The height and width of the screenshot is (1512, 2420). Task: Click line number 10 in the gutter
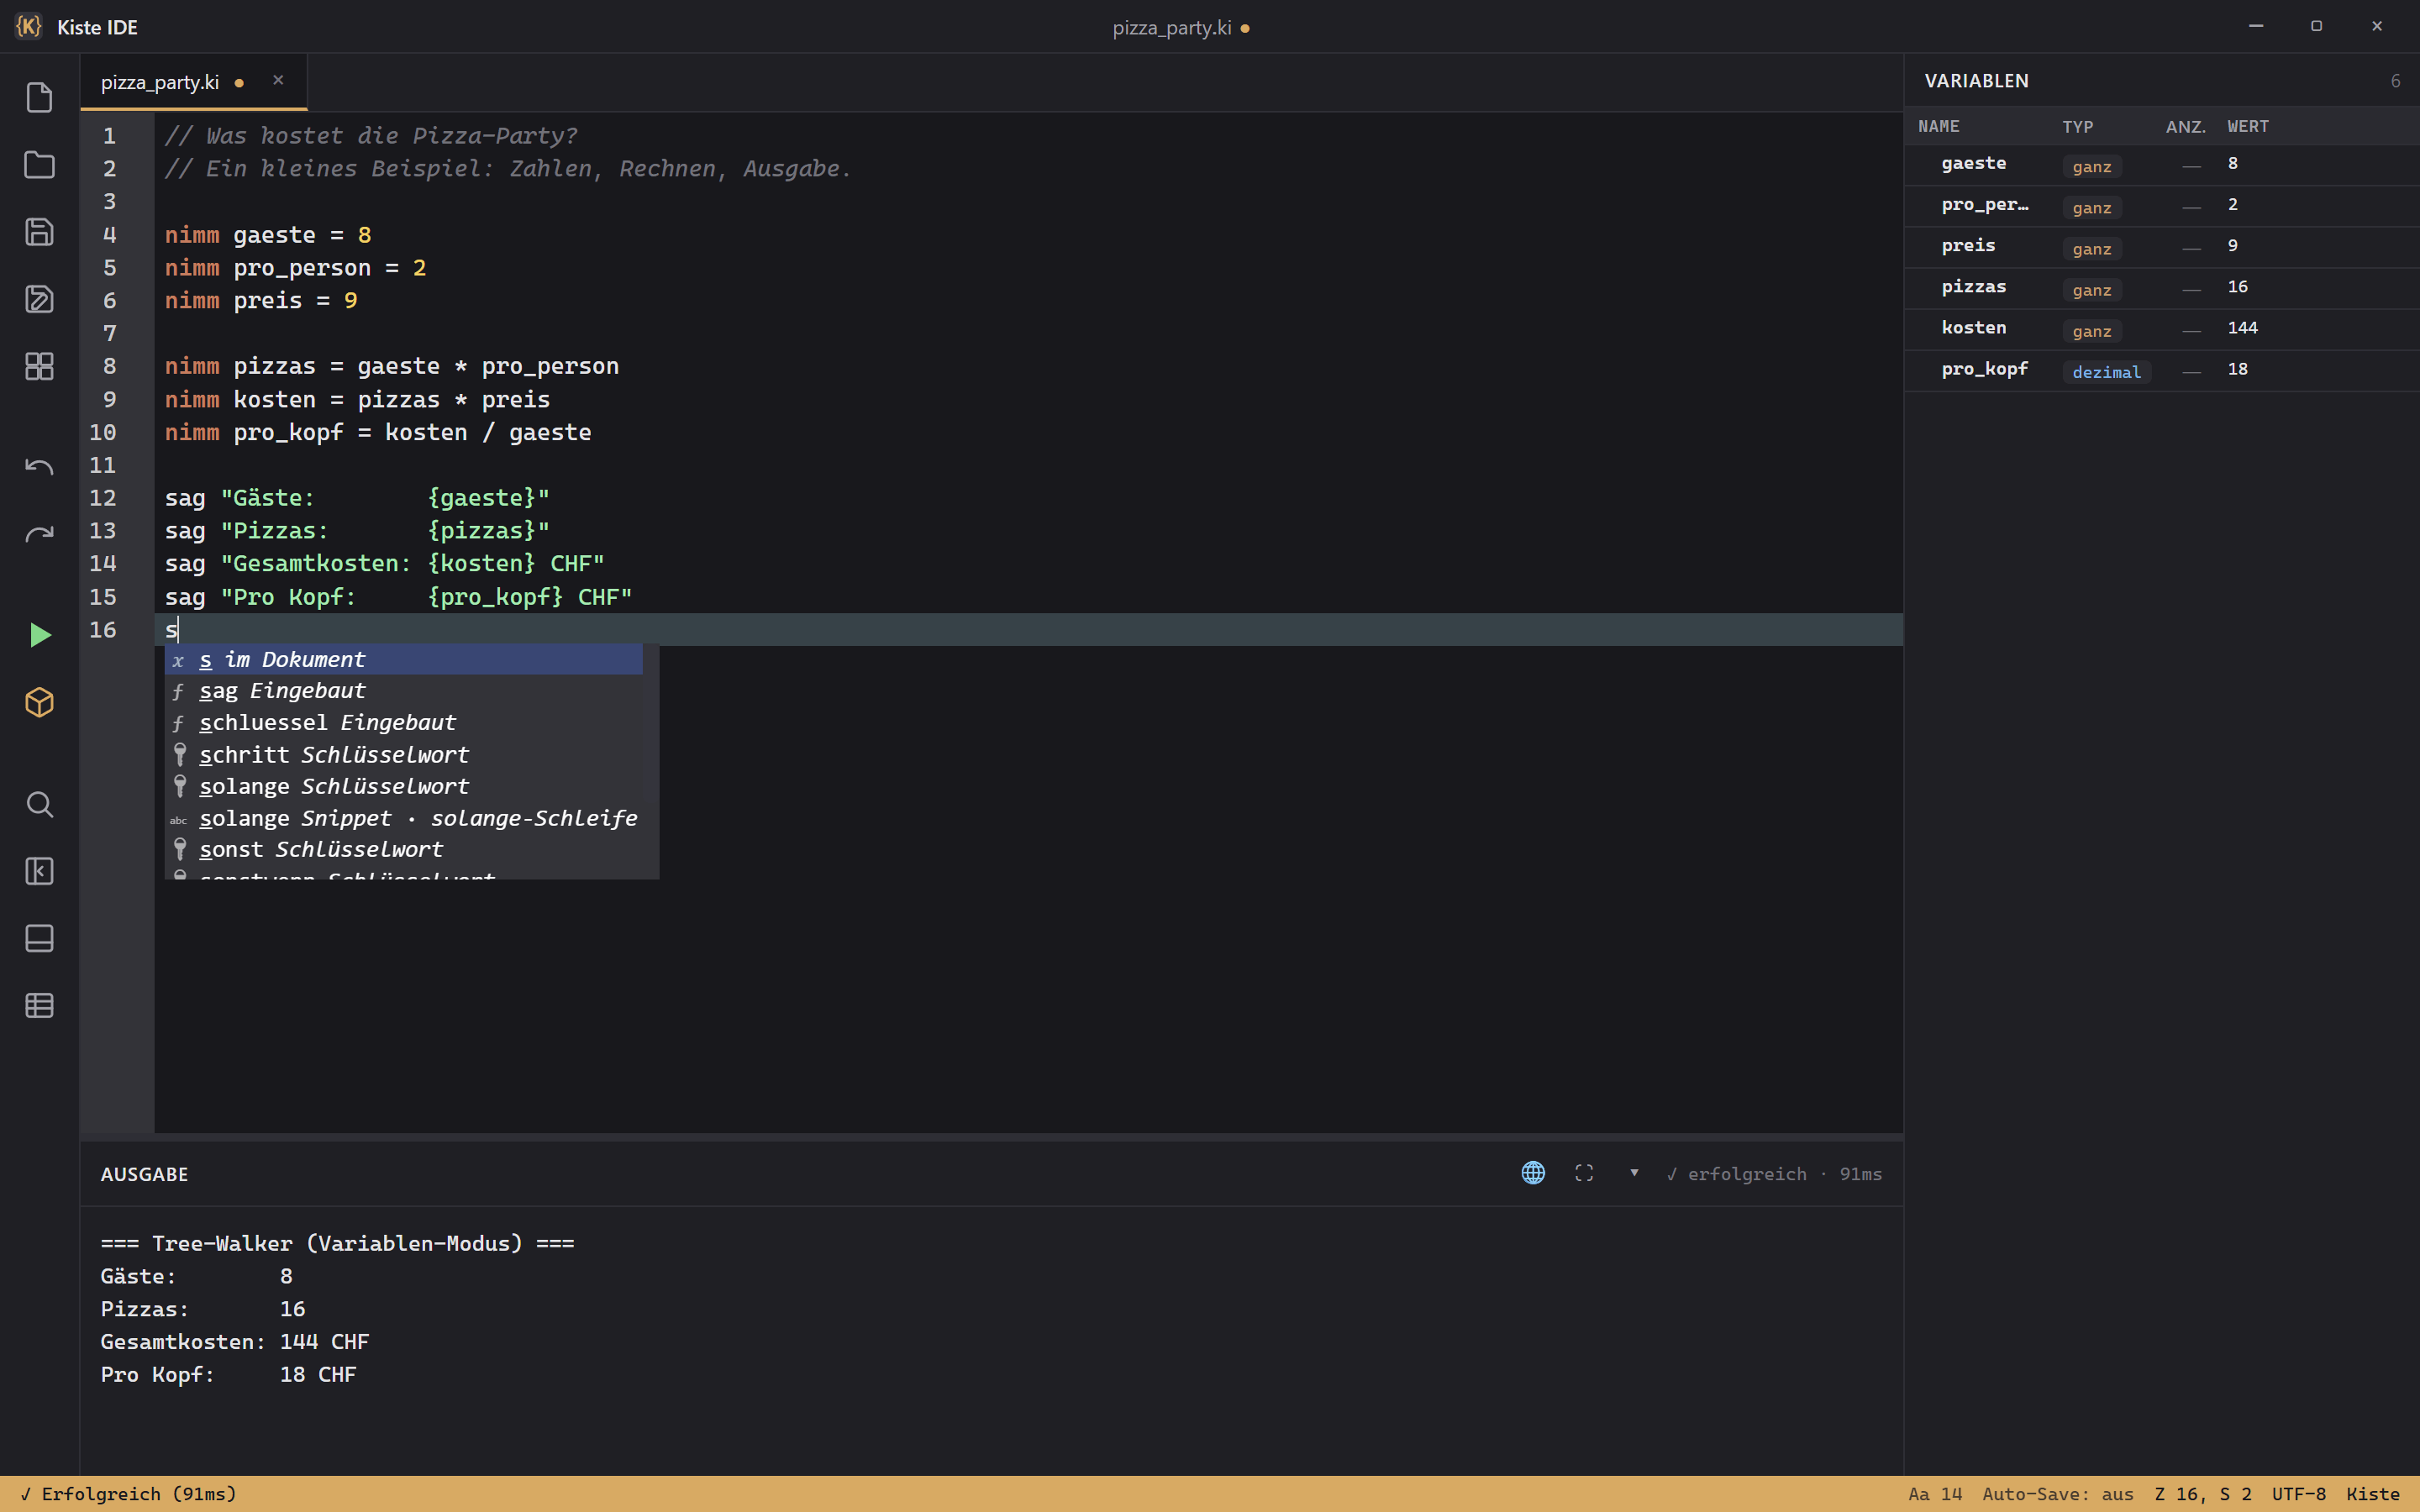pyautogui.click(x=103, y=432)
